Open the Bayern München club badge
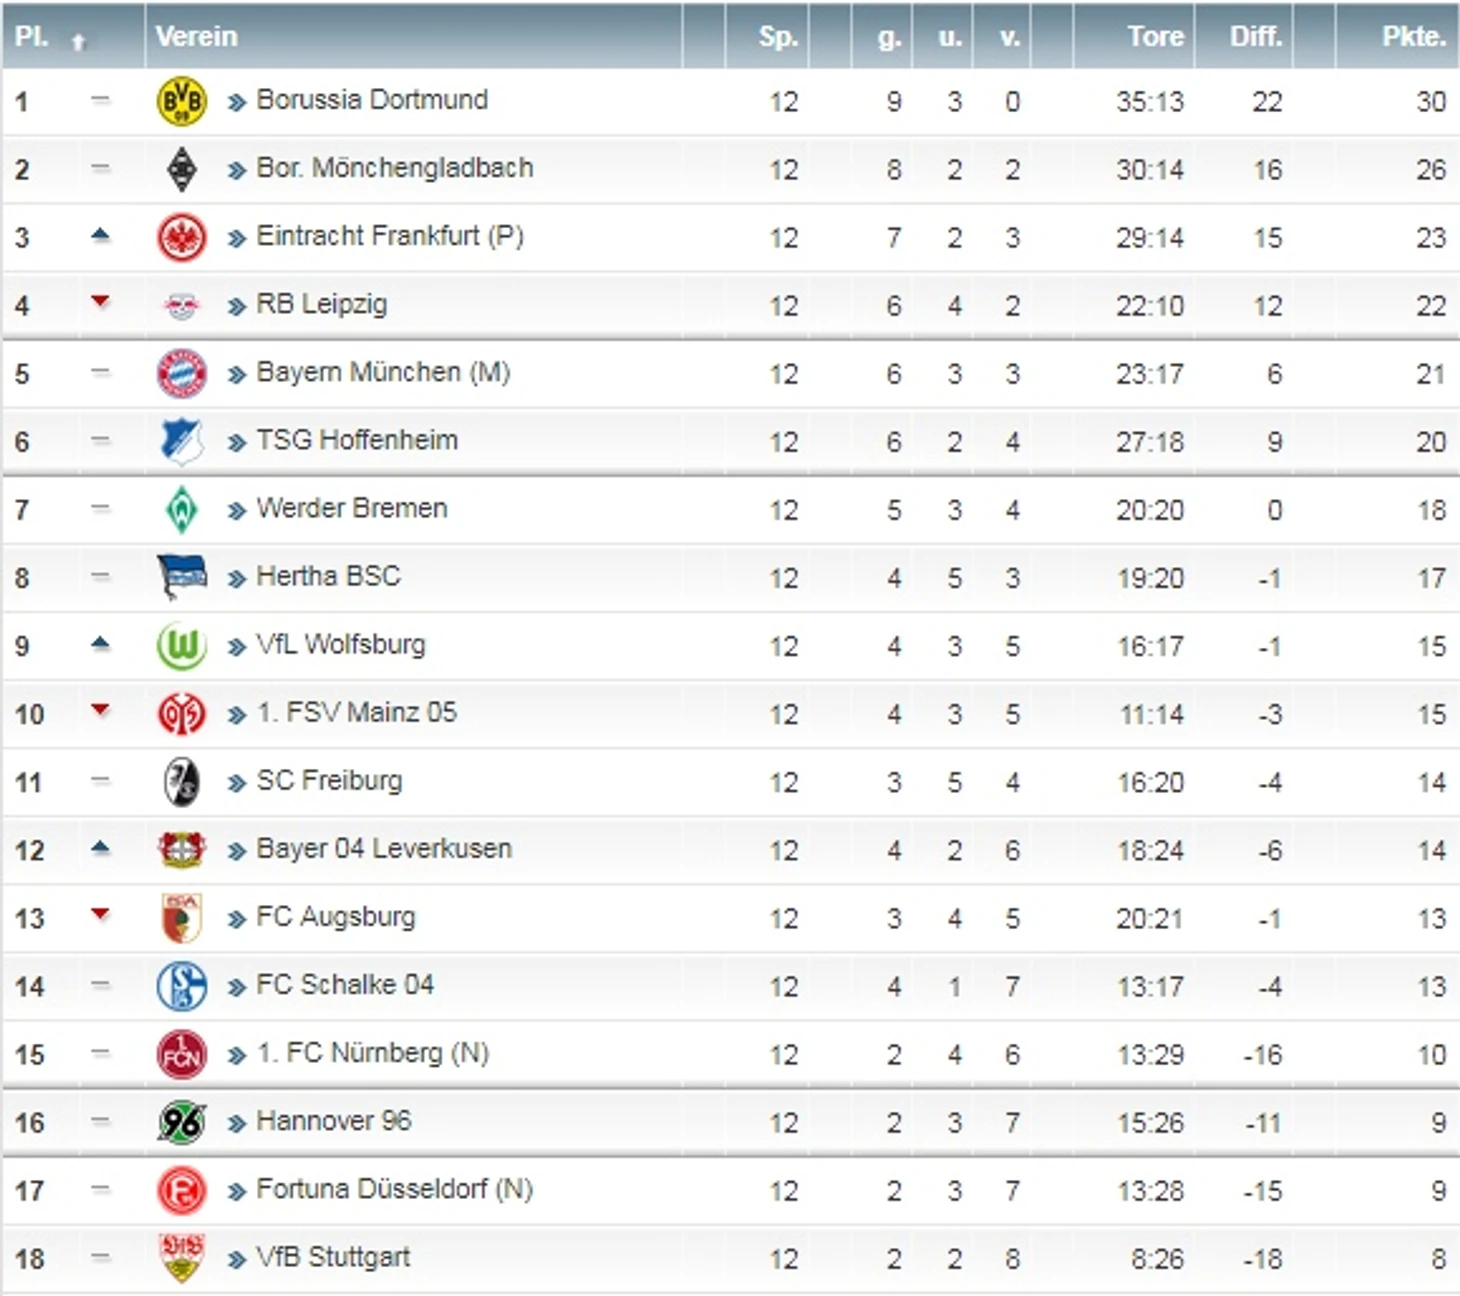The image size is (1460, 1296). coord(181,374)
